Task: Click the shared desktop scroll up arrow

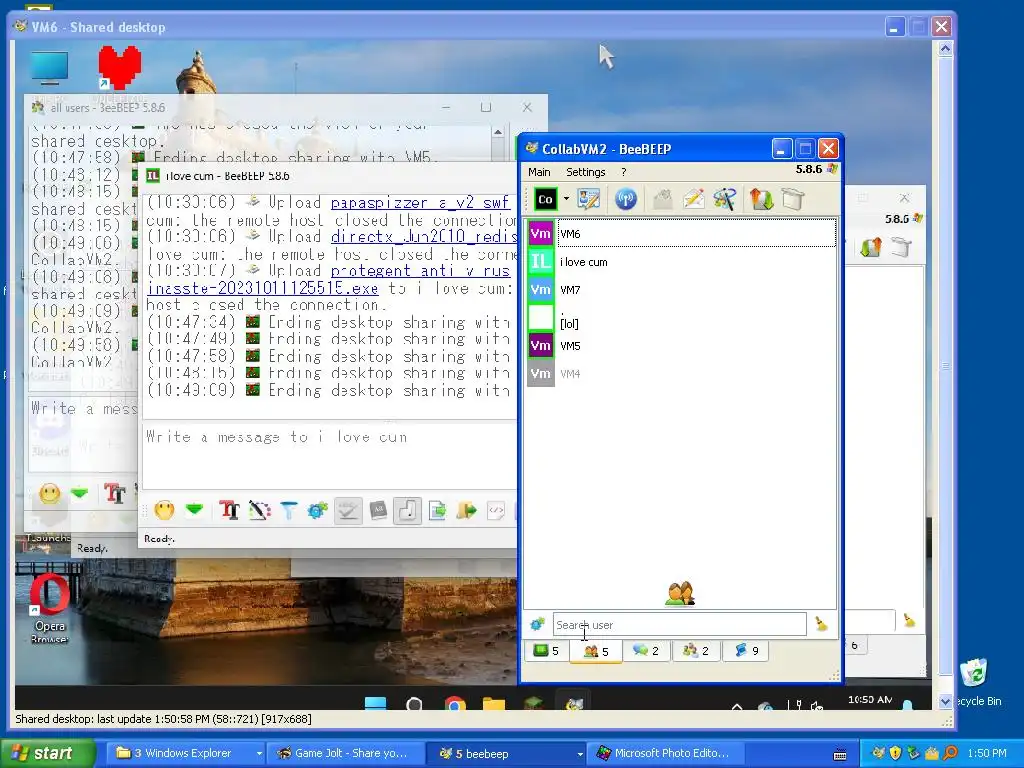Action: click(945, 48)
